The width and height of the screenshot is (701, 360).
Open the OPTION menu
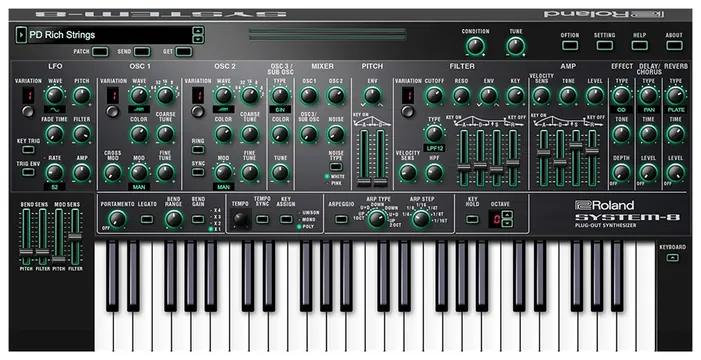pyautogui.click(x=570, y=45)
